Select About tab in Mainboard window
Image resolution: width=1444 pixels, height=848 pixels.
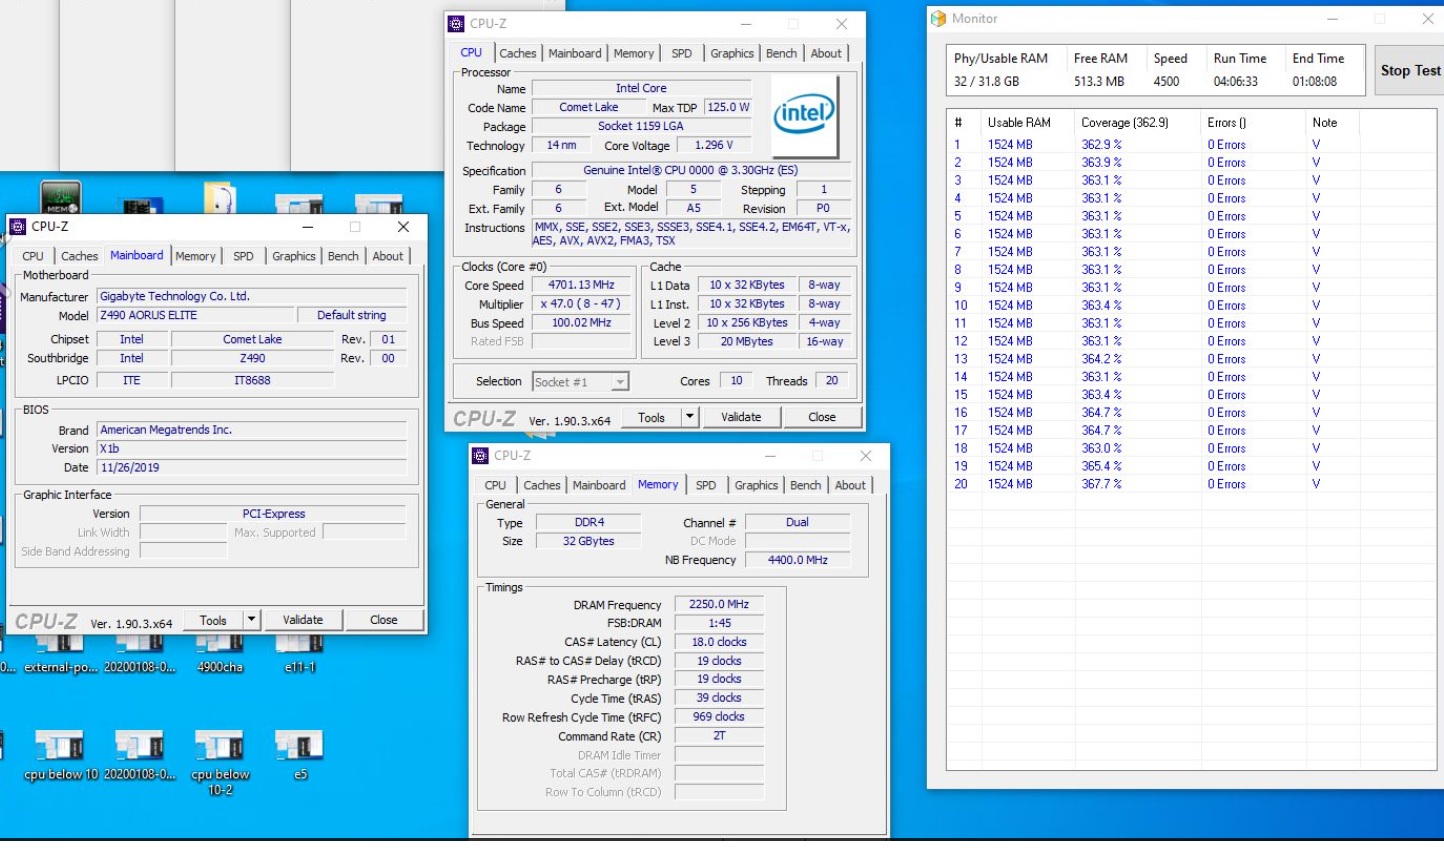click(x=388, y=257)
